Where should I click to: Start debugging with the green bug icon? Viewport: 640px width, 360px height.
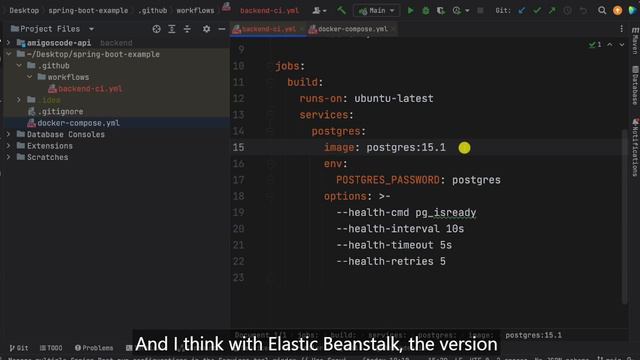tap(426, 11)
